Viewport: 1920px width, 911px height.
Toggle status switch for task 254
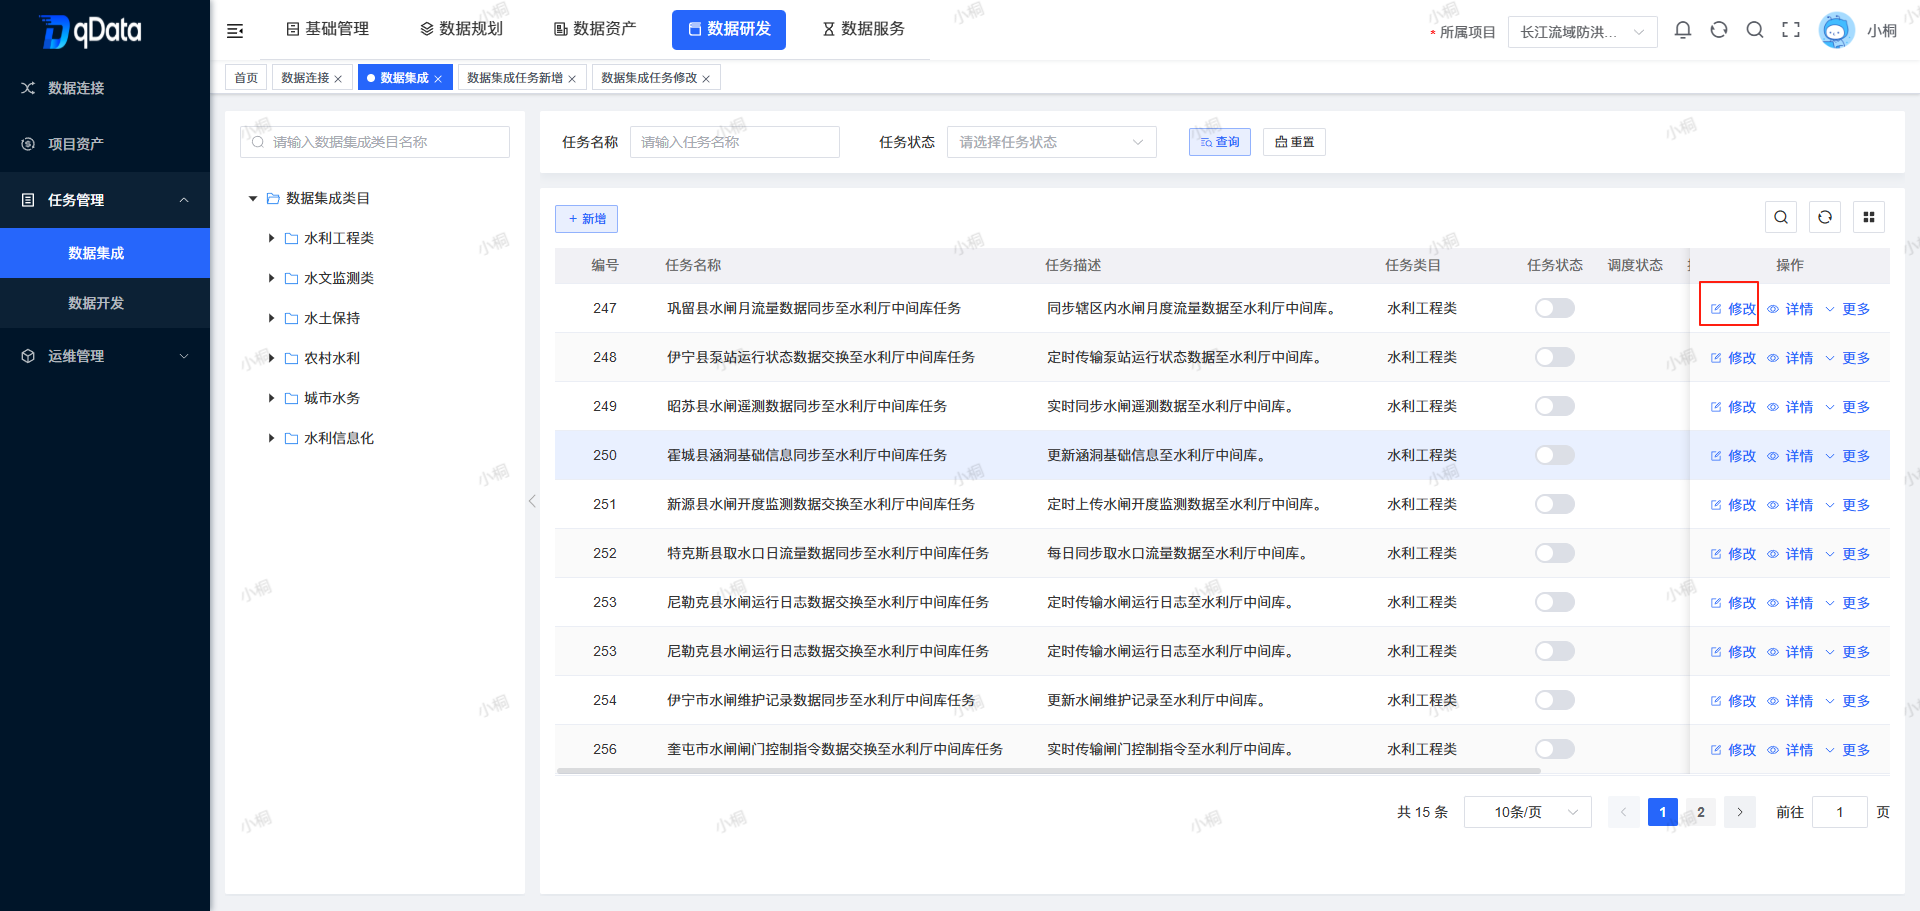click(1555, 700)
